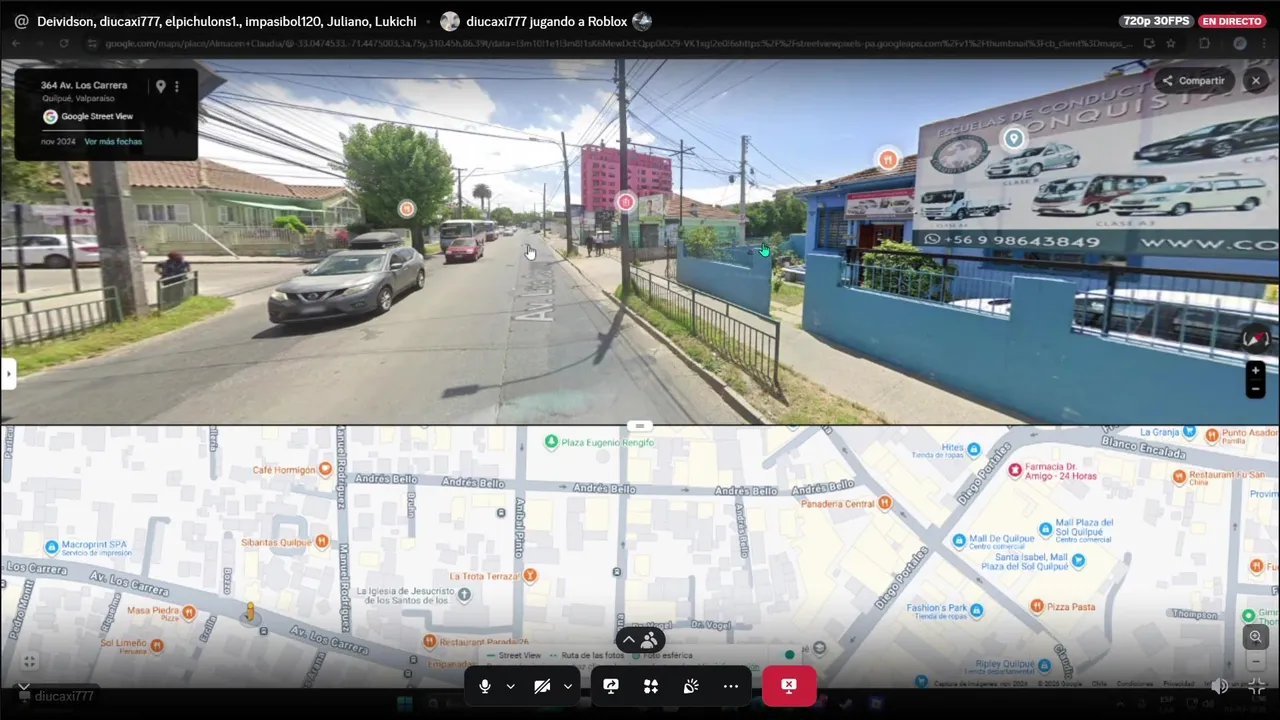Click the EN DIRECTO live badge
Screen dimensions: 1280x720
(x=1232, y=21)
